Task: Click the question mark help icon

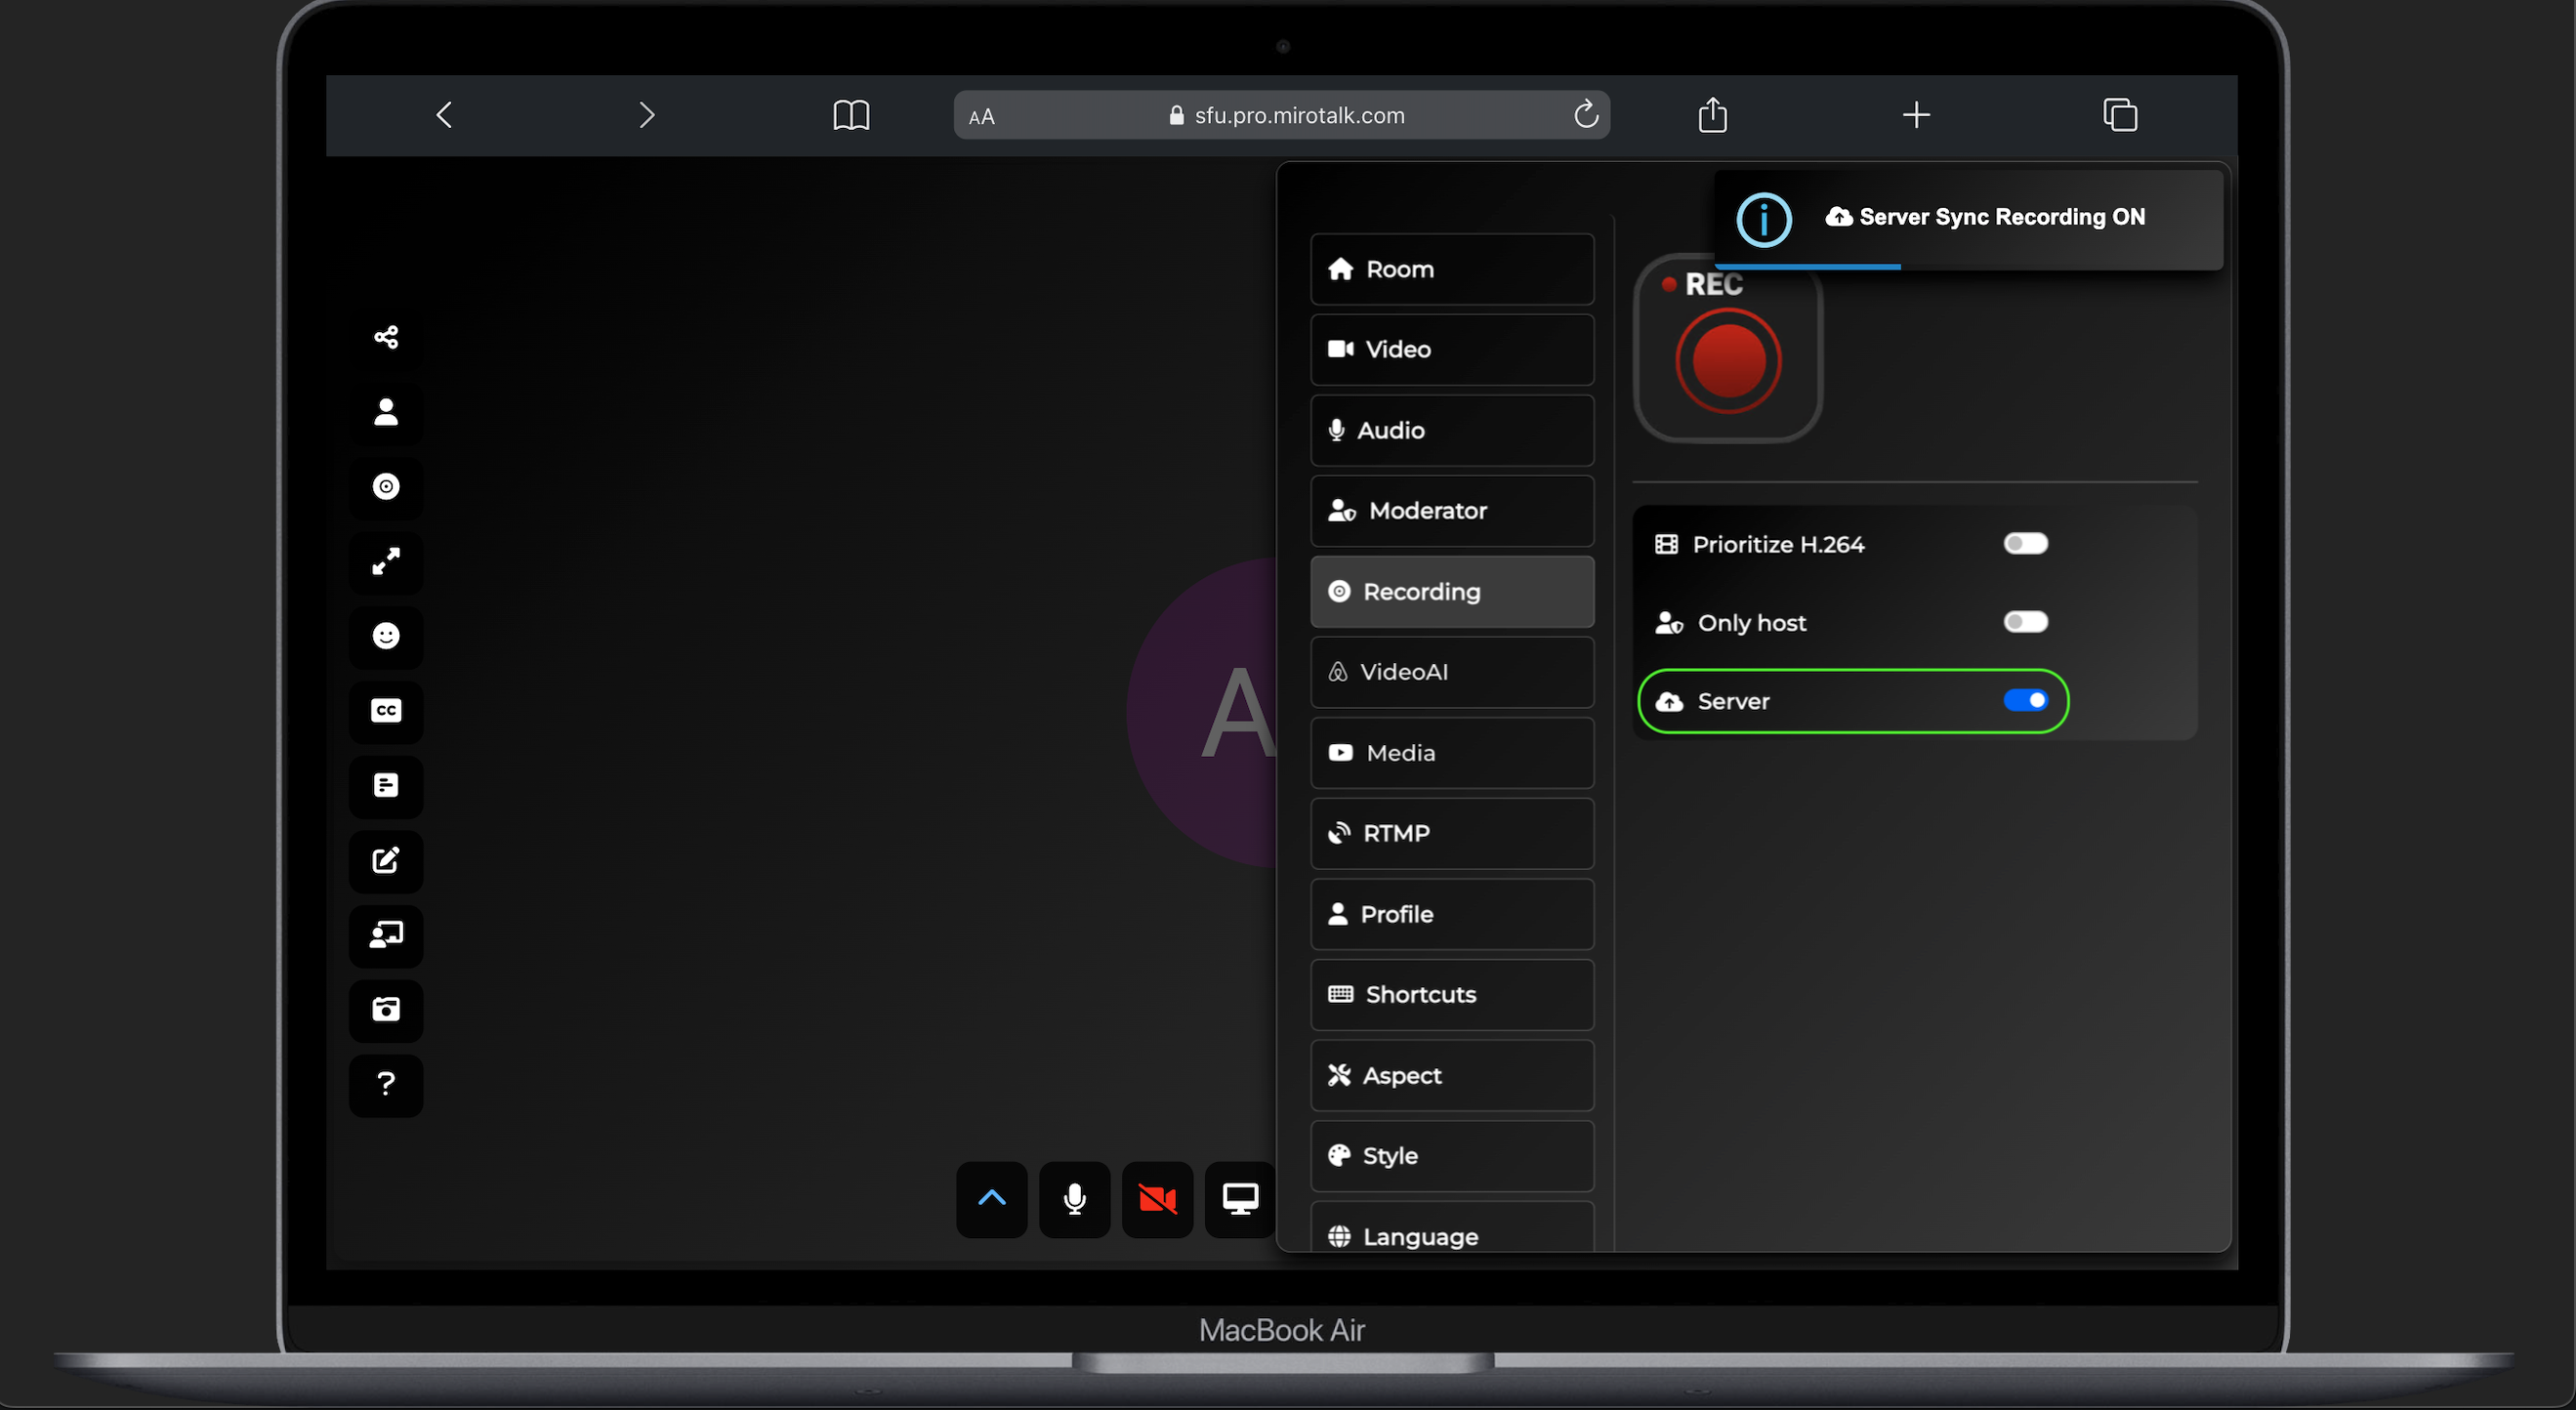Action: (386, 1084)
